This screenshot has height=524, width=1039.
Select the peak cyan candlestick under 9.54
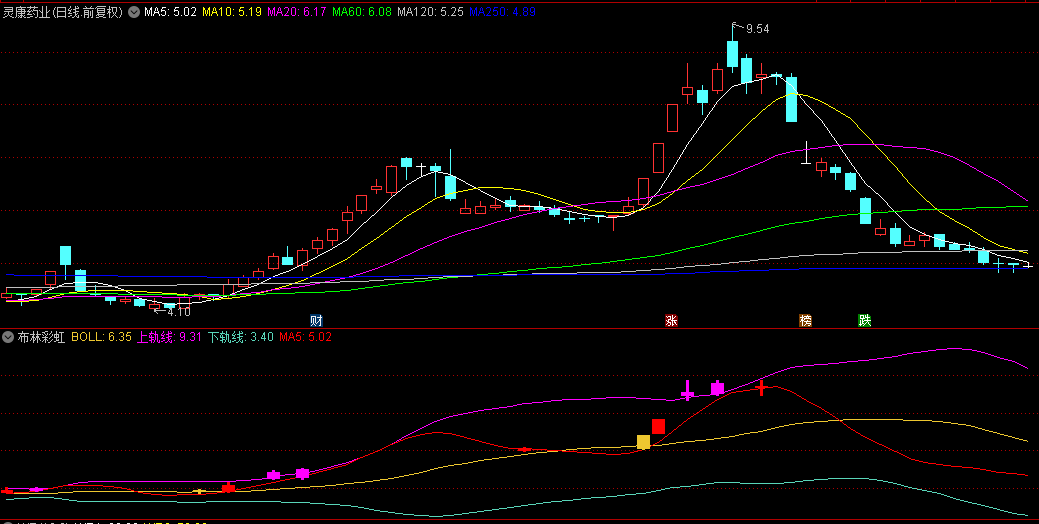732,53
